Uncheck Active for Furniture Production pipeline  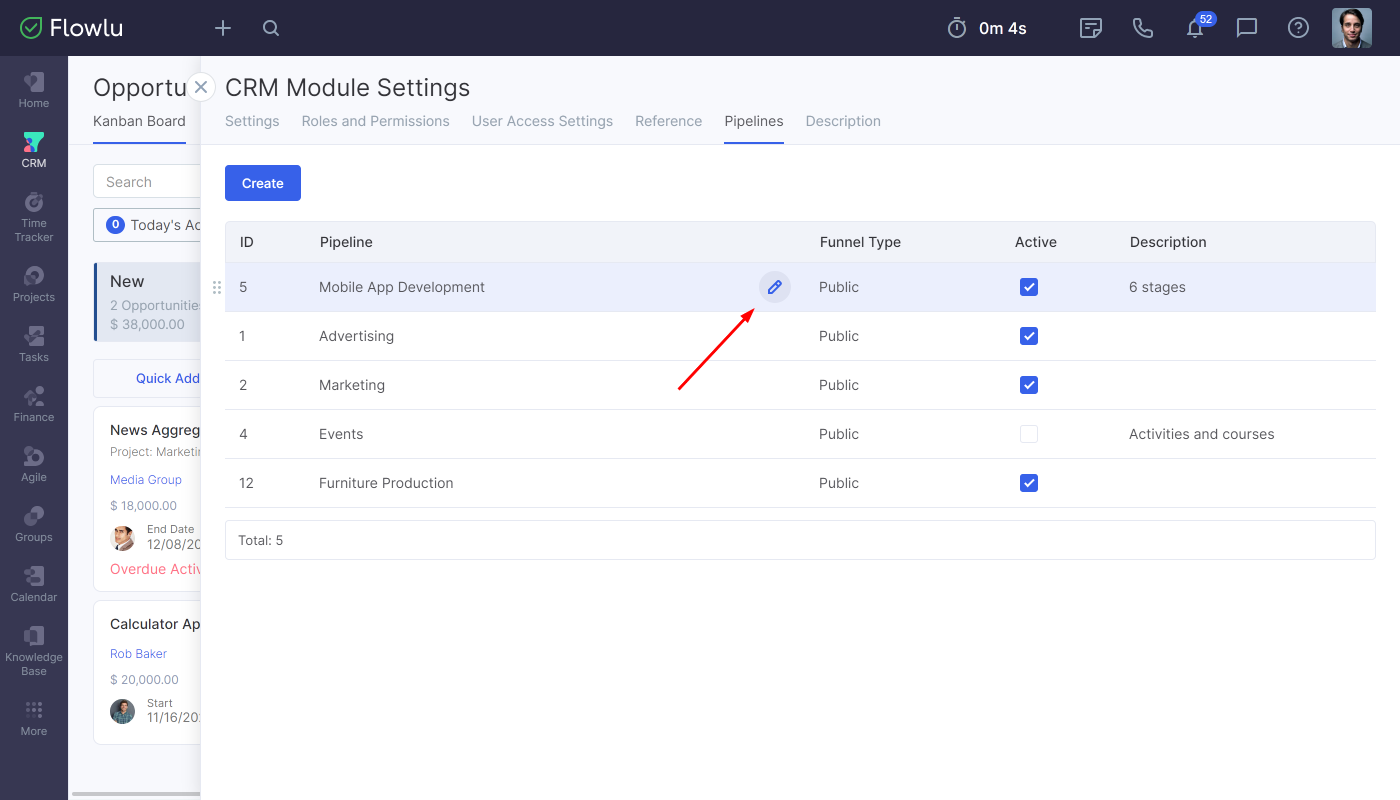point(1029,483)
